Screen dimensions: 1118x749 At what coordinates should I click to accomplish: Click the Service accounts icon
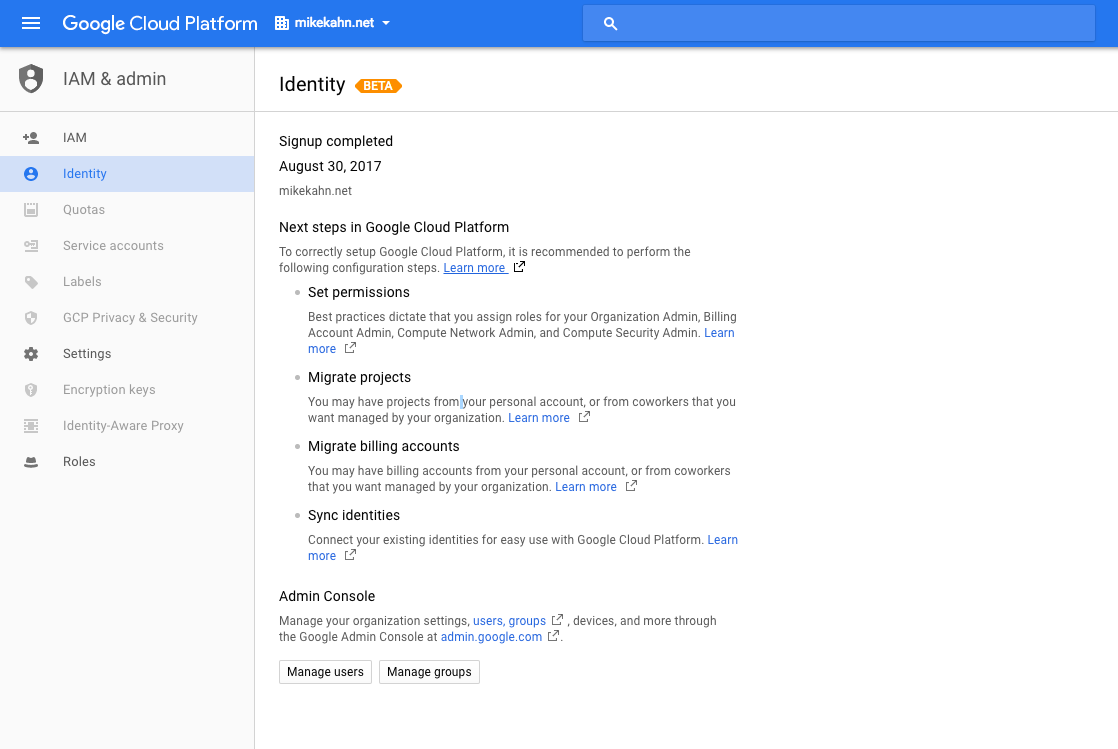tap(31, 246)
